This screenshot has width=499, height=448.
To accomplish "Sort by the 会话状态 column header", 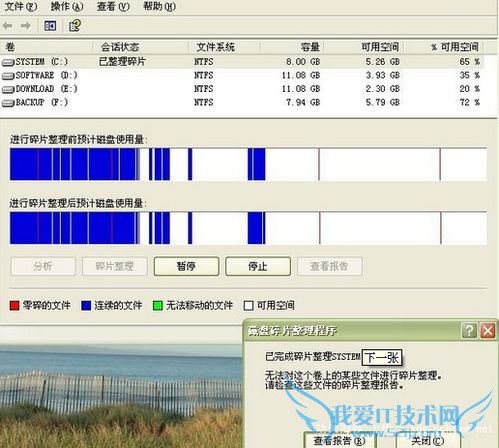I will point(140,47).
